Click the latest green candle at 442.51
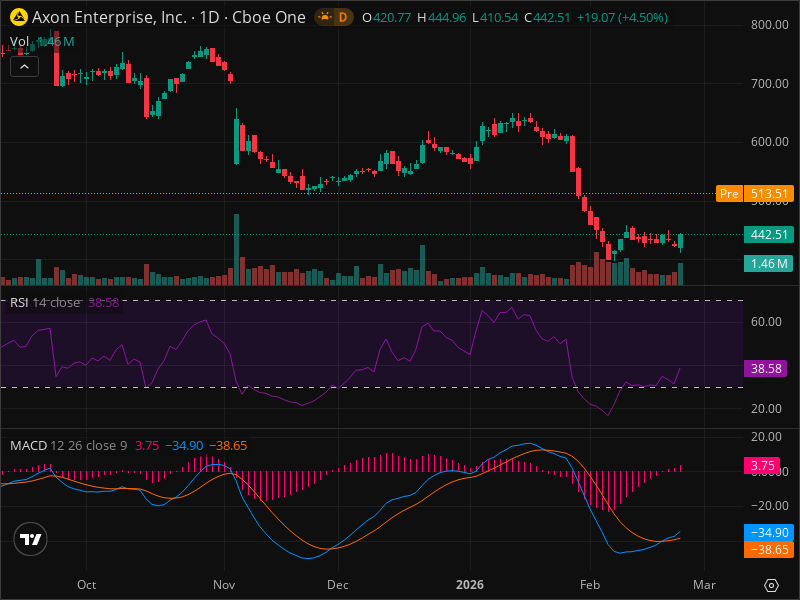Screen dimensions: 800x600 coord(681,241)
